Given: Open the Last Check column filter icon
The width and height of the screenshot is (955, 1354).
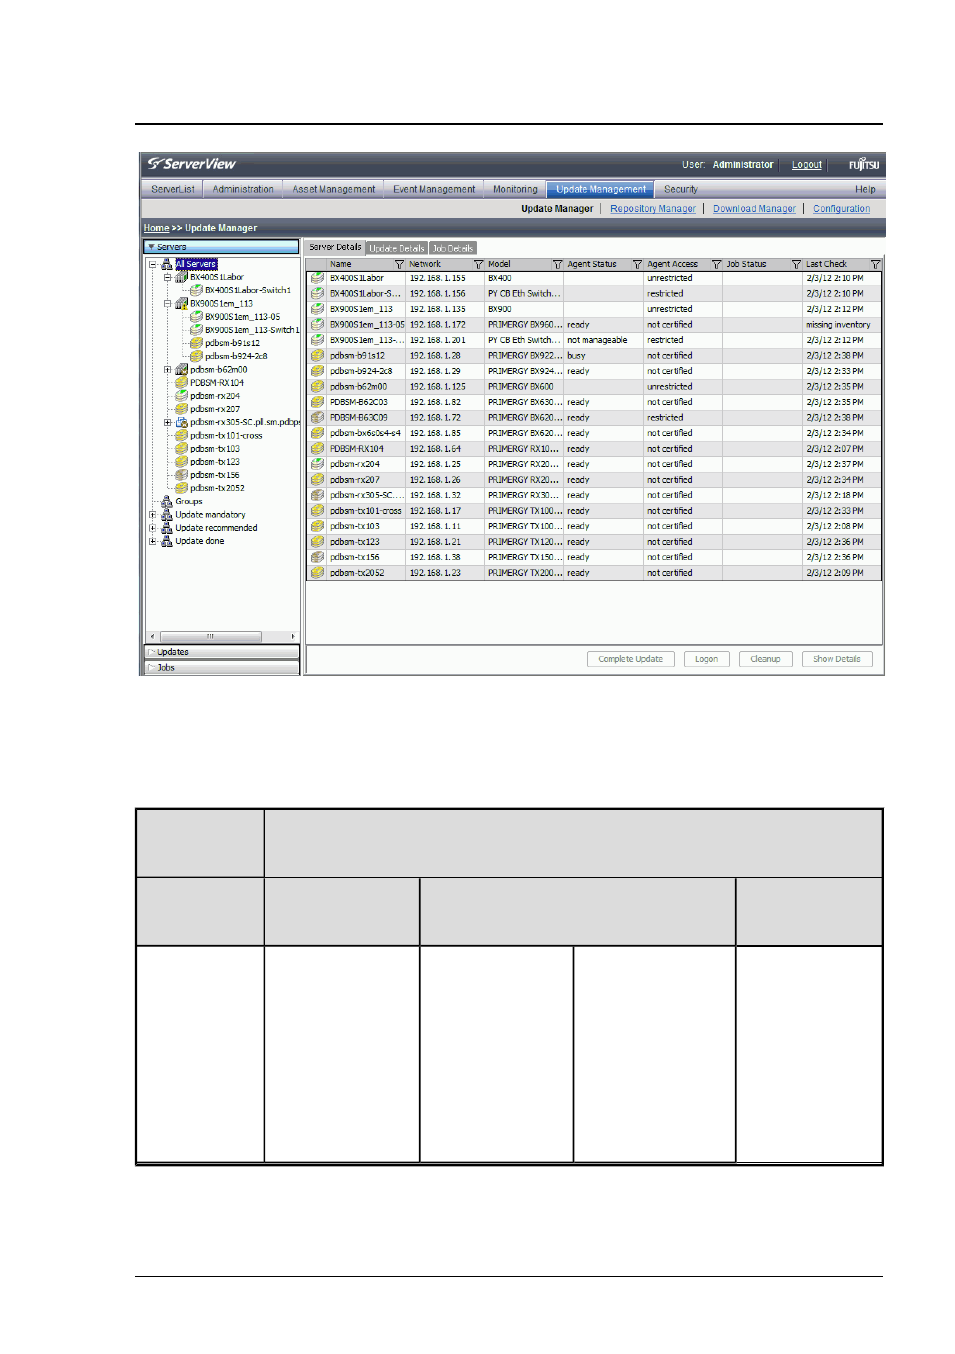Looking at the screenshot, I should [x=875, y=264].
